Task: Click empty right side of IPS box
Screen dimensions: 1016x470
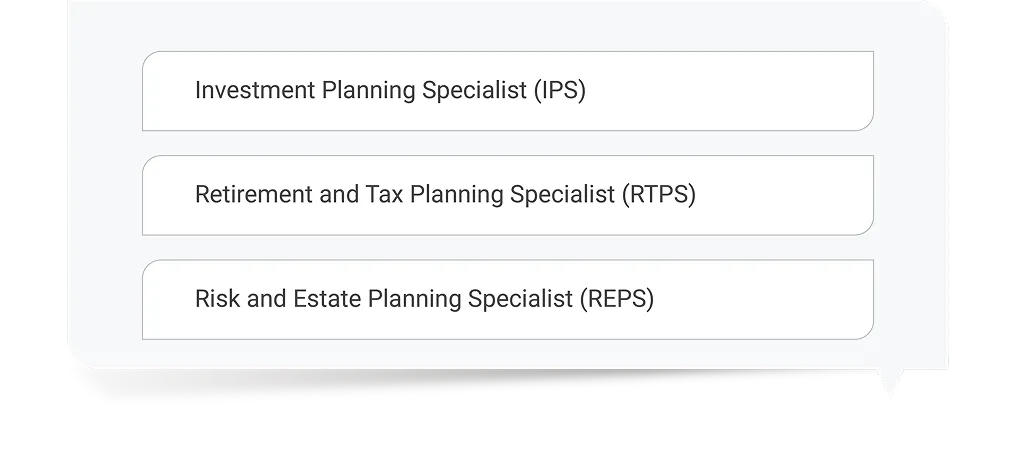Action: [760, 91]
